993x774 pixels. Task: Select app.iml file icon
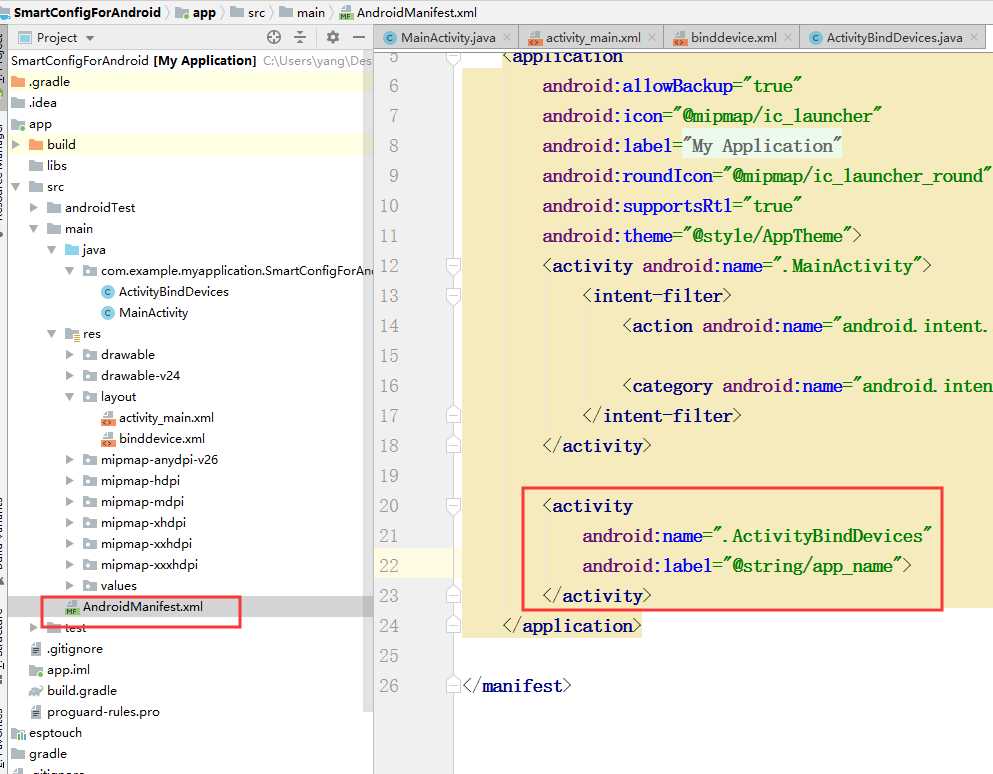pyautogui.click(x=36, y=669)
